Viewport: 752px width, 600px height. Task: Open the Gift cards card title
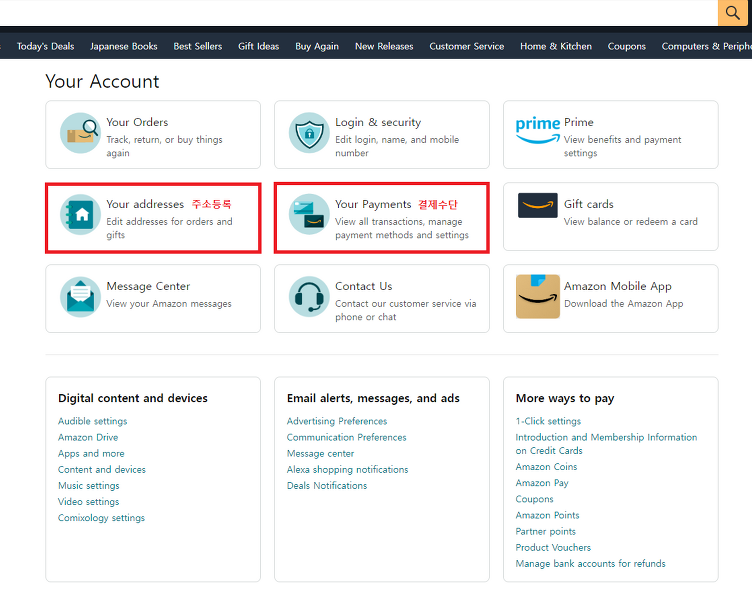tap(588, 204)
